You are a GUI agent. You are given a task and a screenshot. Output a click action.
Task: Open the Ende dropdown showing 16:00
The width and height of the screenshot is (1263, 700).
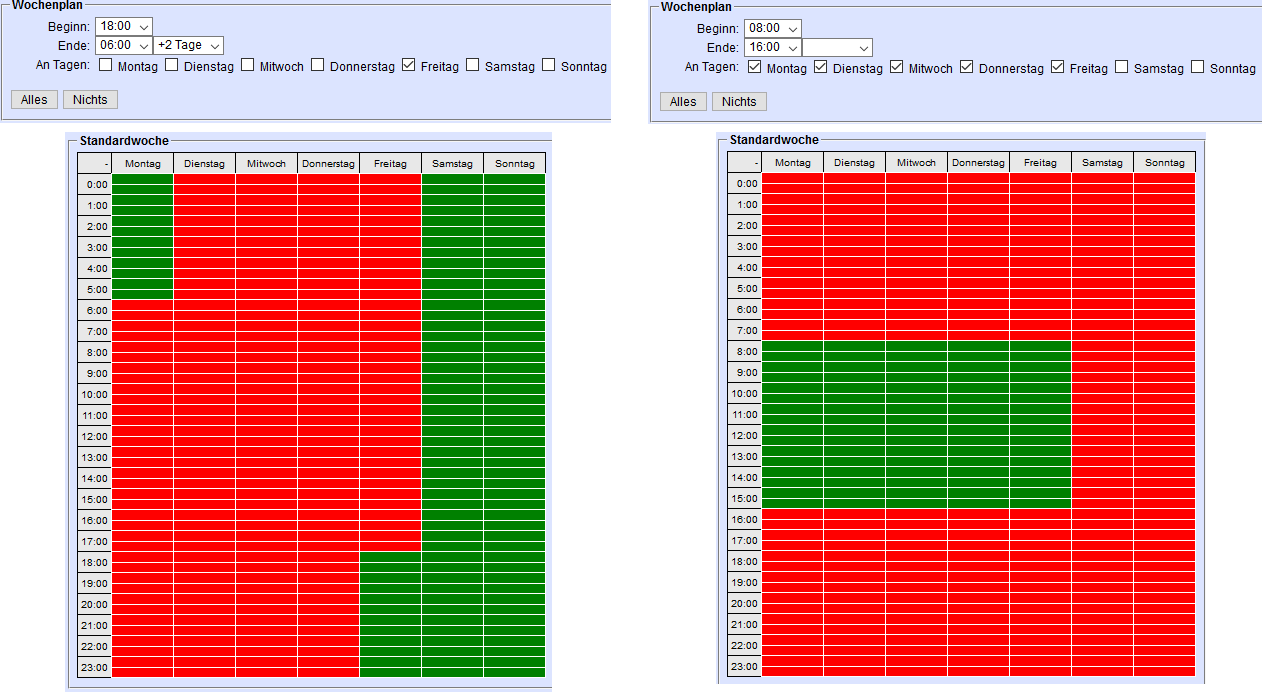pyautogui.click(x=773, y=47)
